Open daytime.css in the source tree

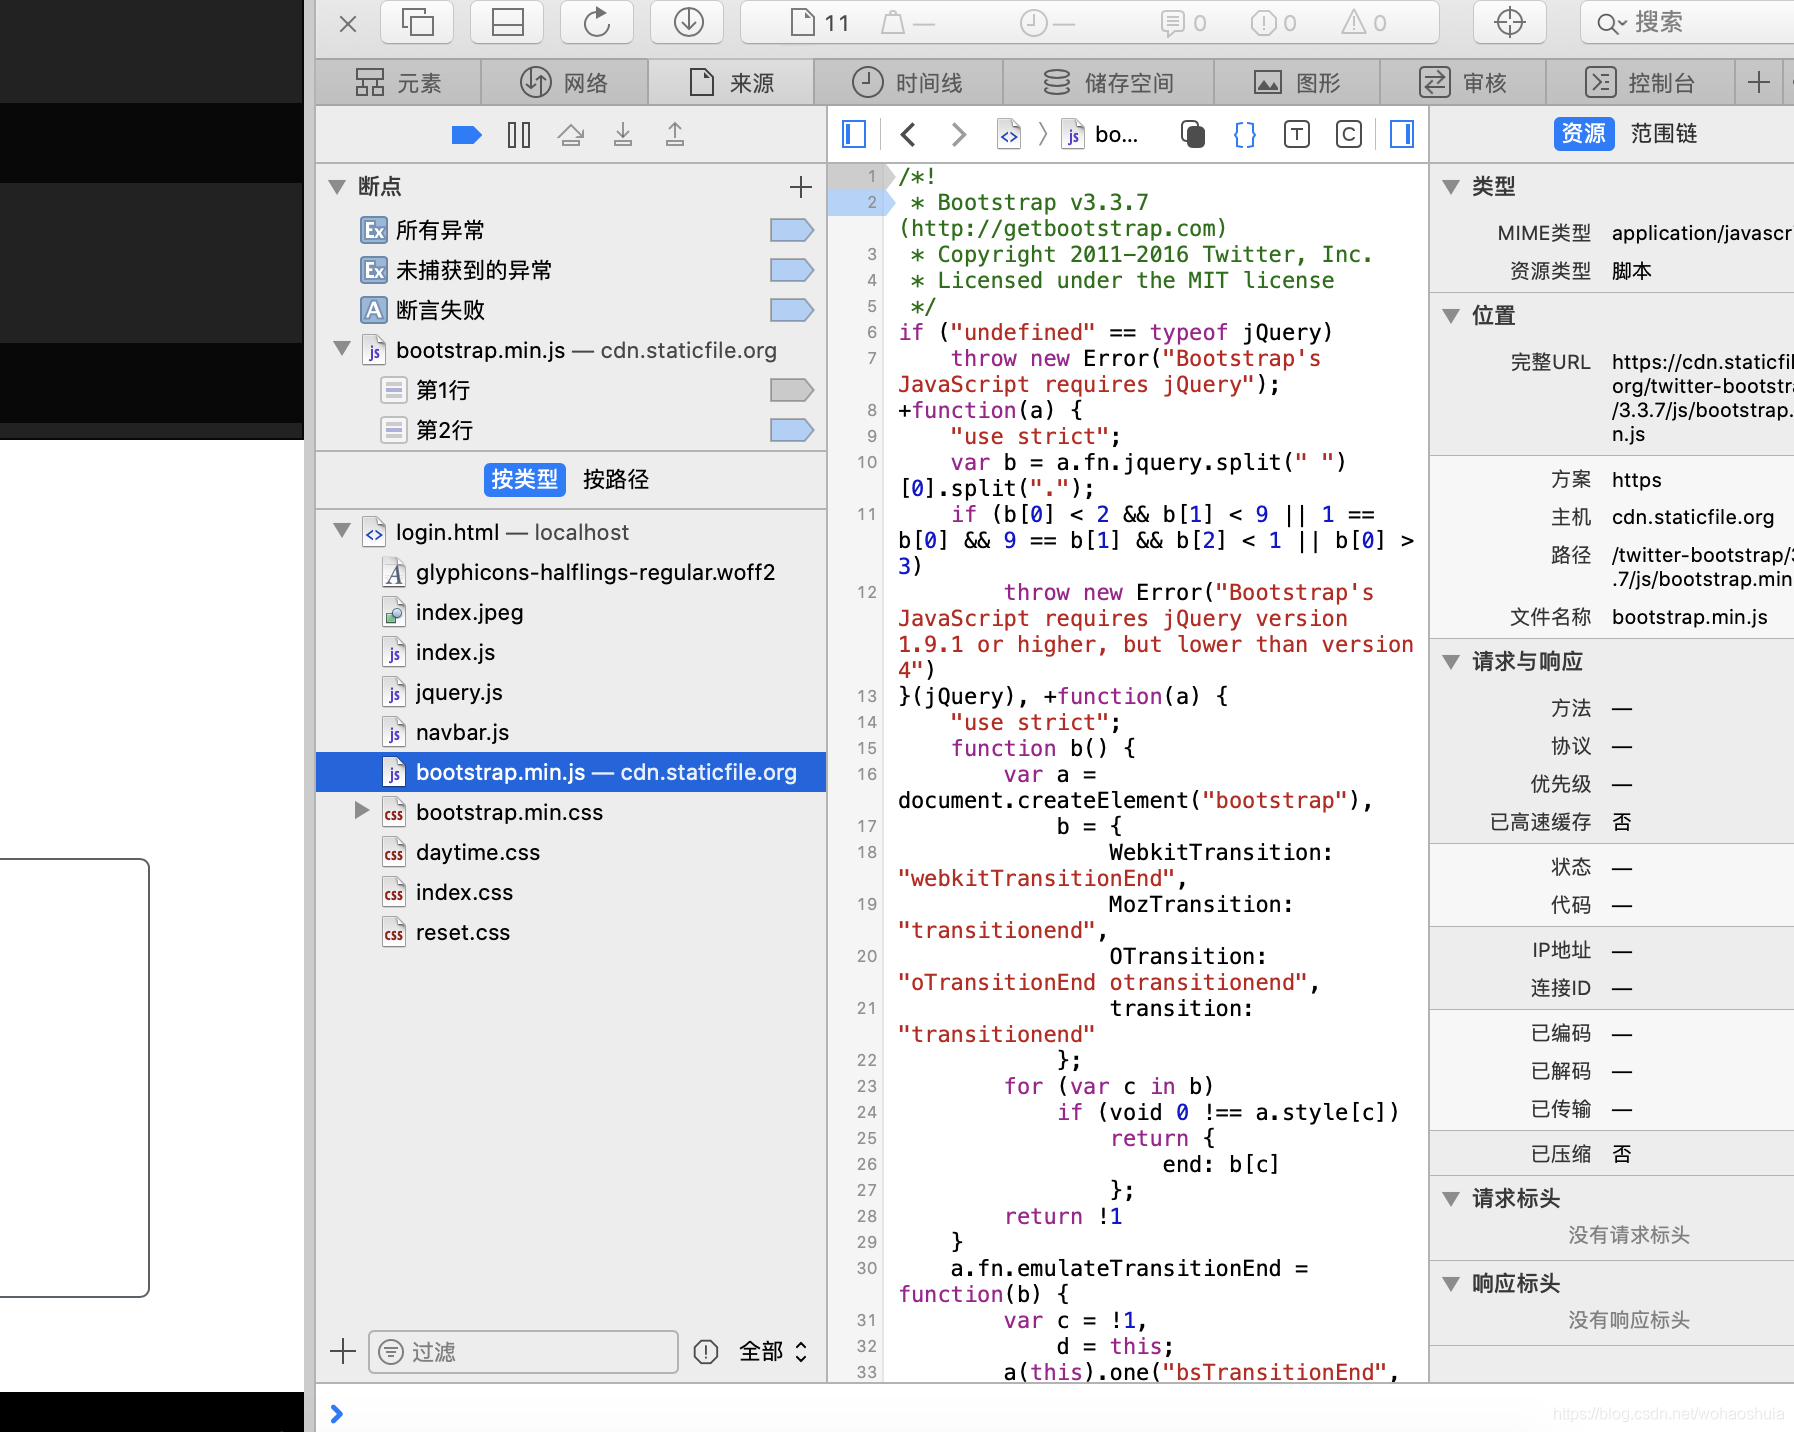pyautogui.click(x=571, y=852)
